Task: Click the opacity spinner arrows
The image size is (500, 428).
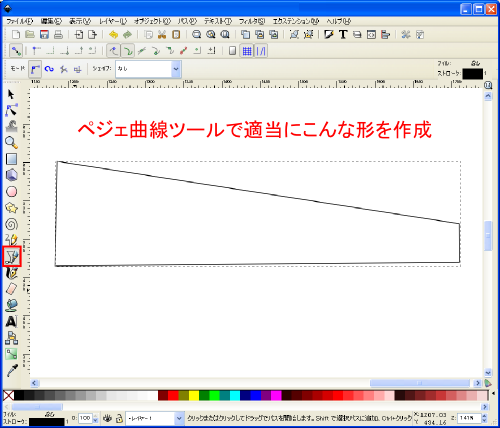Action: [x=96, y=418]
